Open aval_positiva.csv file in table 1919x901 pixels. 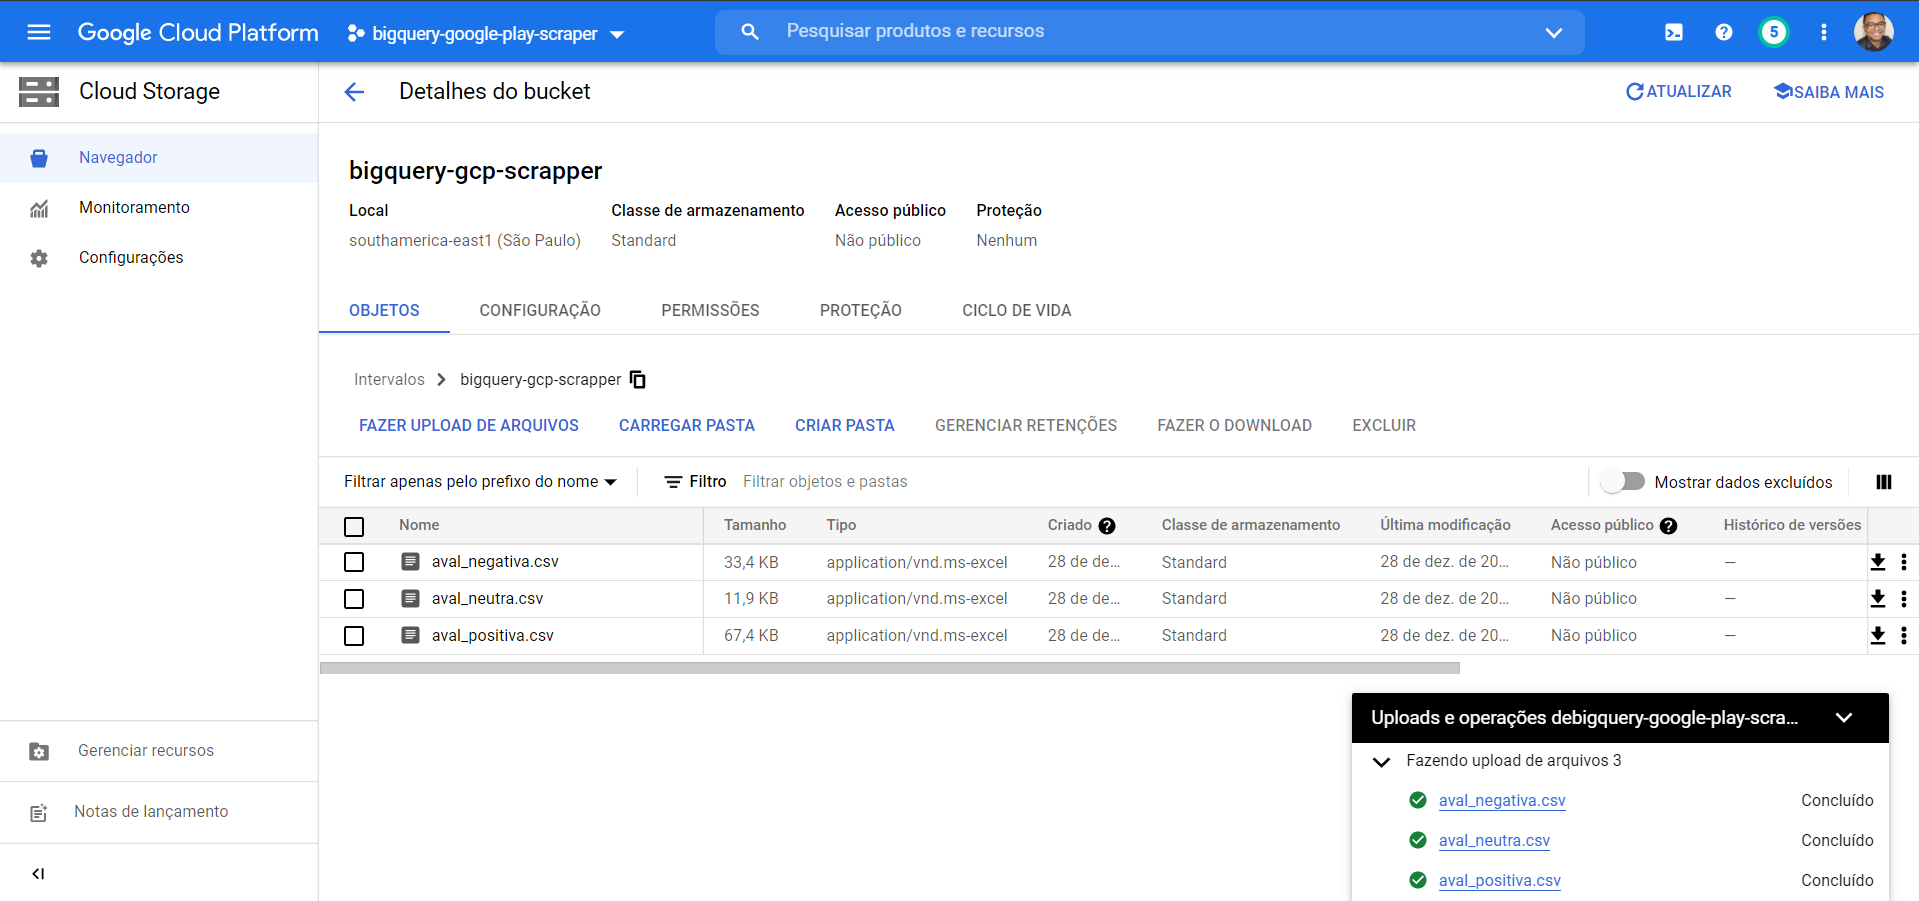(492, 636)
